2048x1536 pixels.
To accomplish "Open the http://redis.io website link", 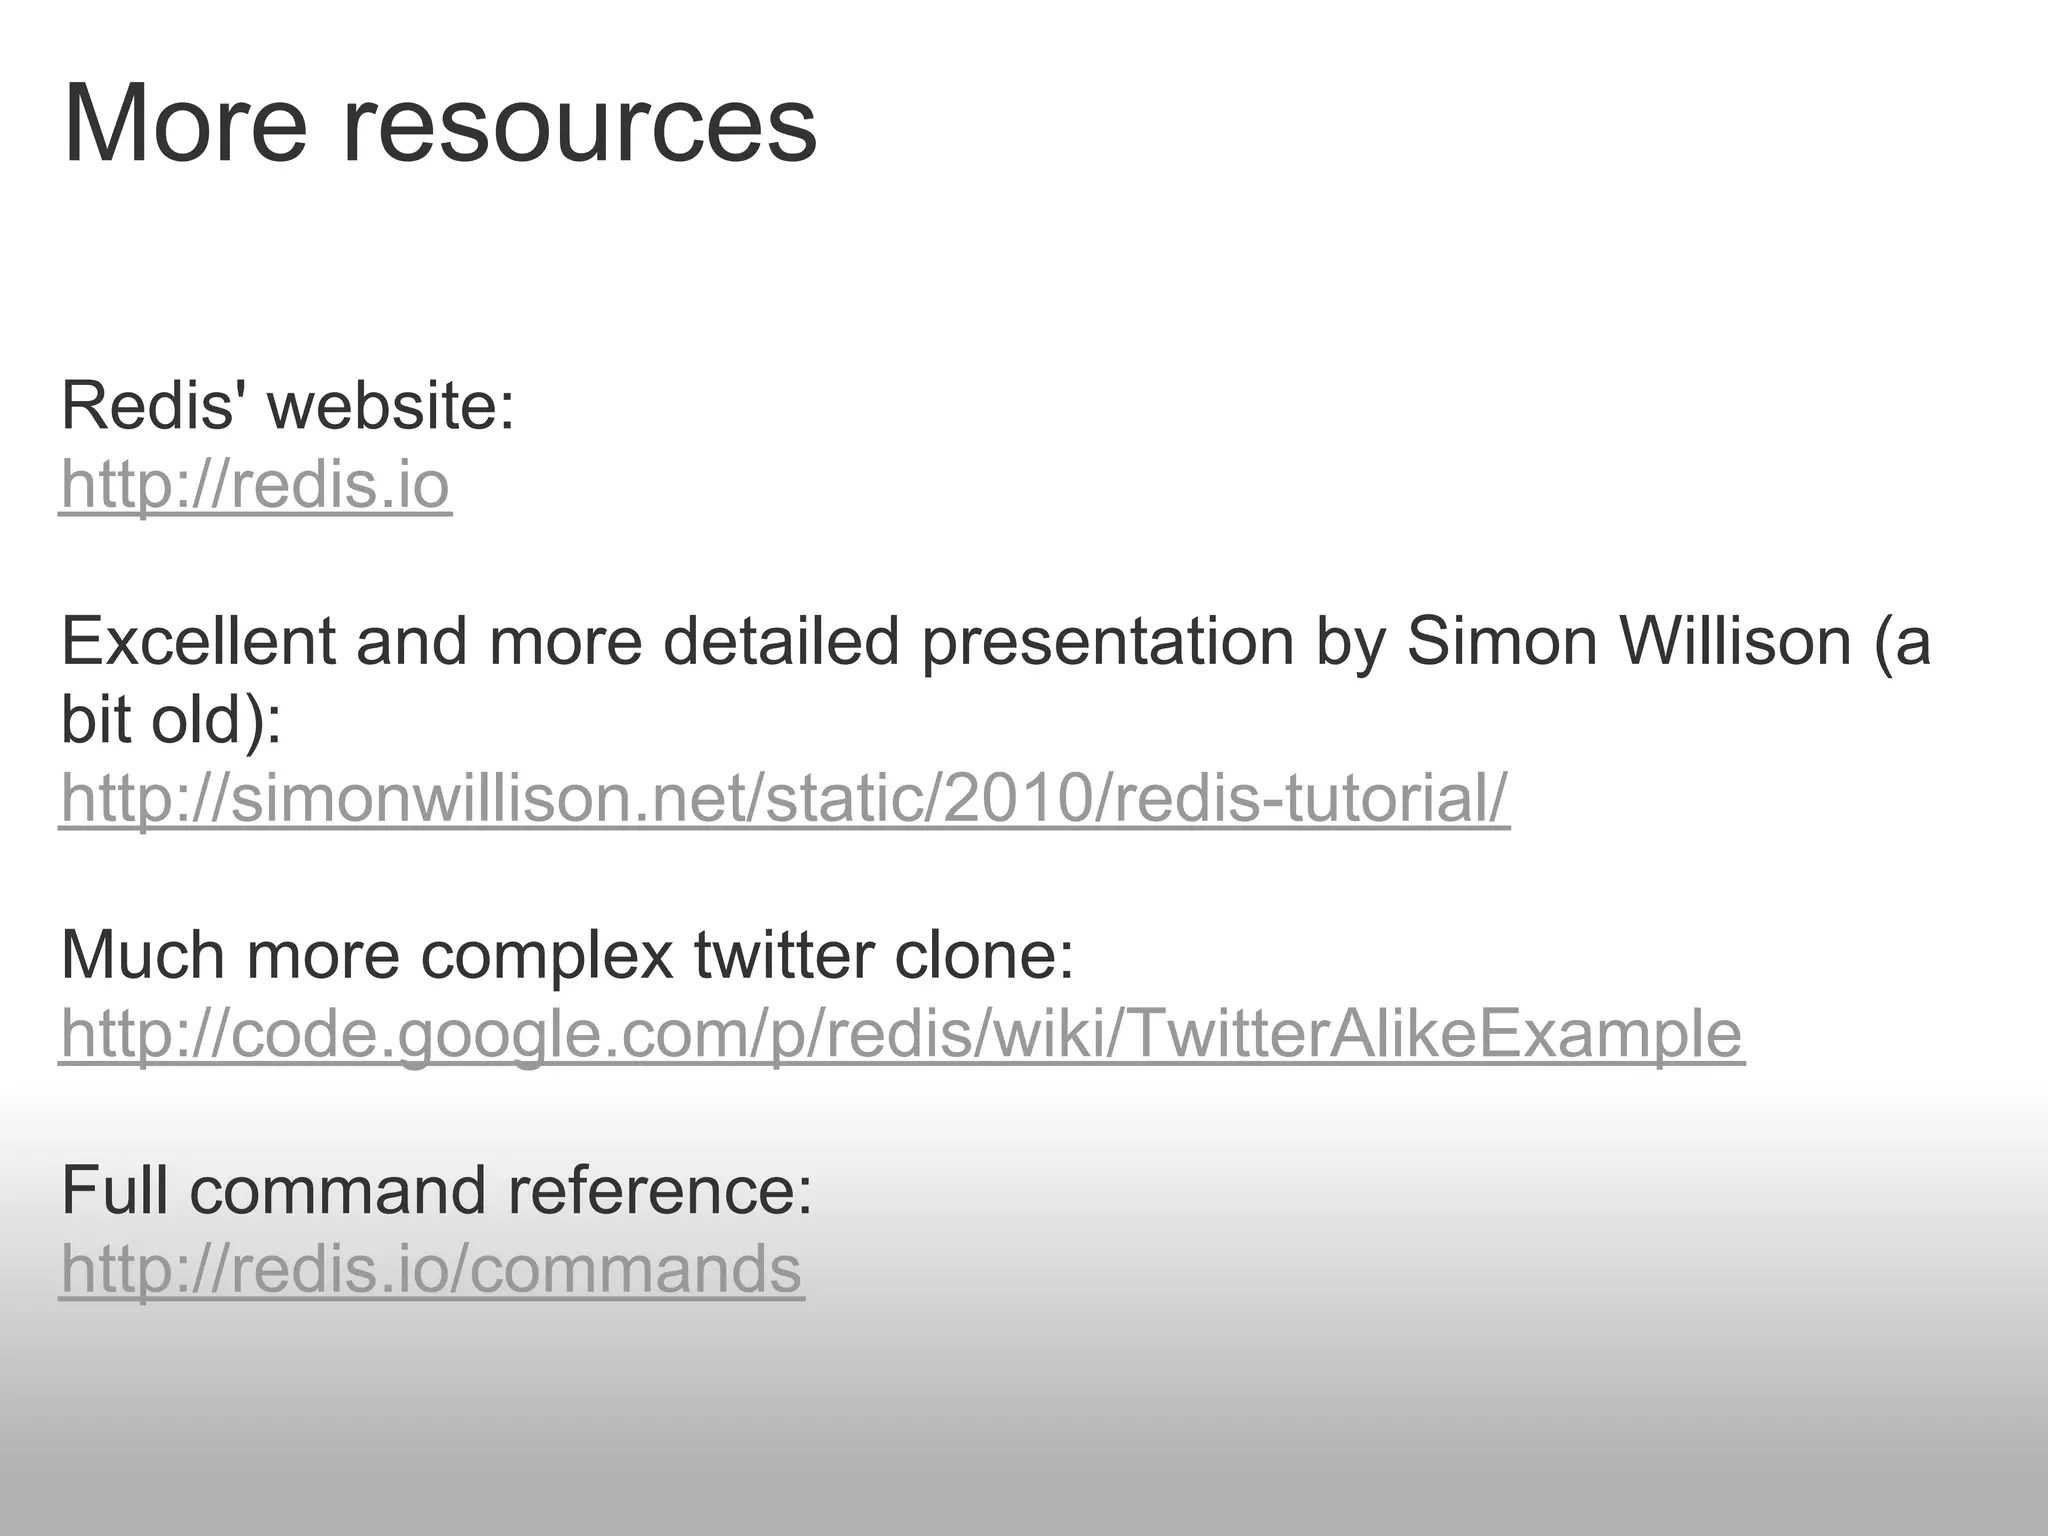I will [255, 486].
